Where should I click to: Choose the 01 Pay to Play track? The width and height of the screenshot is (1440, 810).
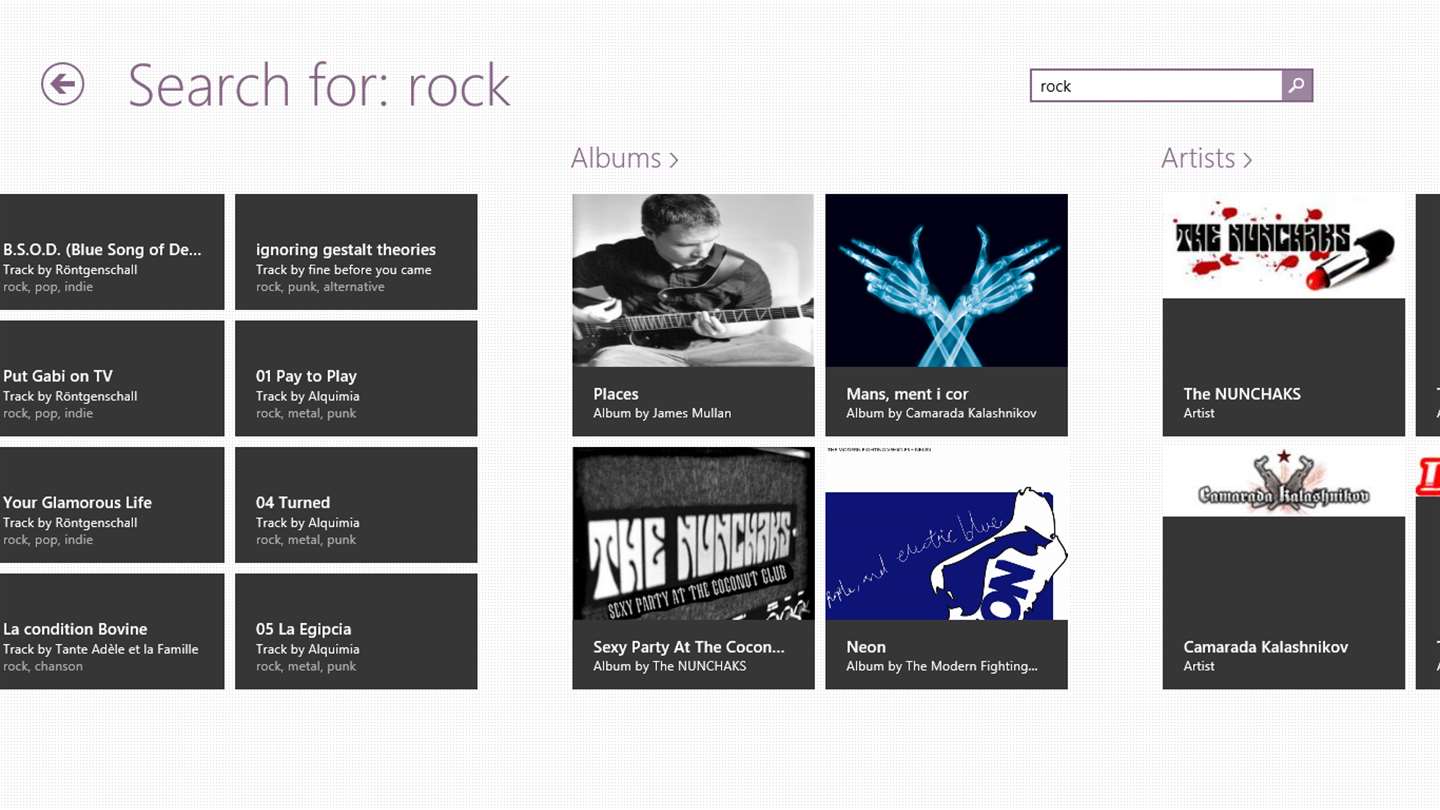coord(356,378)
